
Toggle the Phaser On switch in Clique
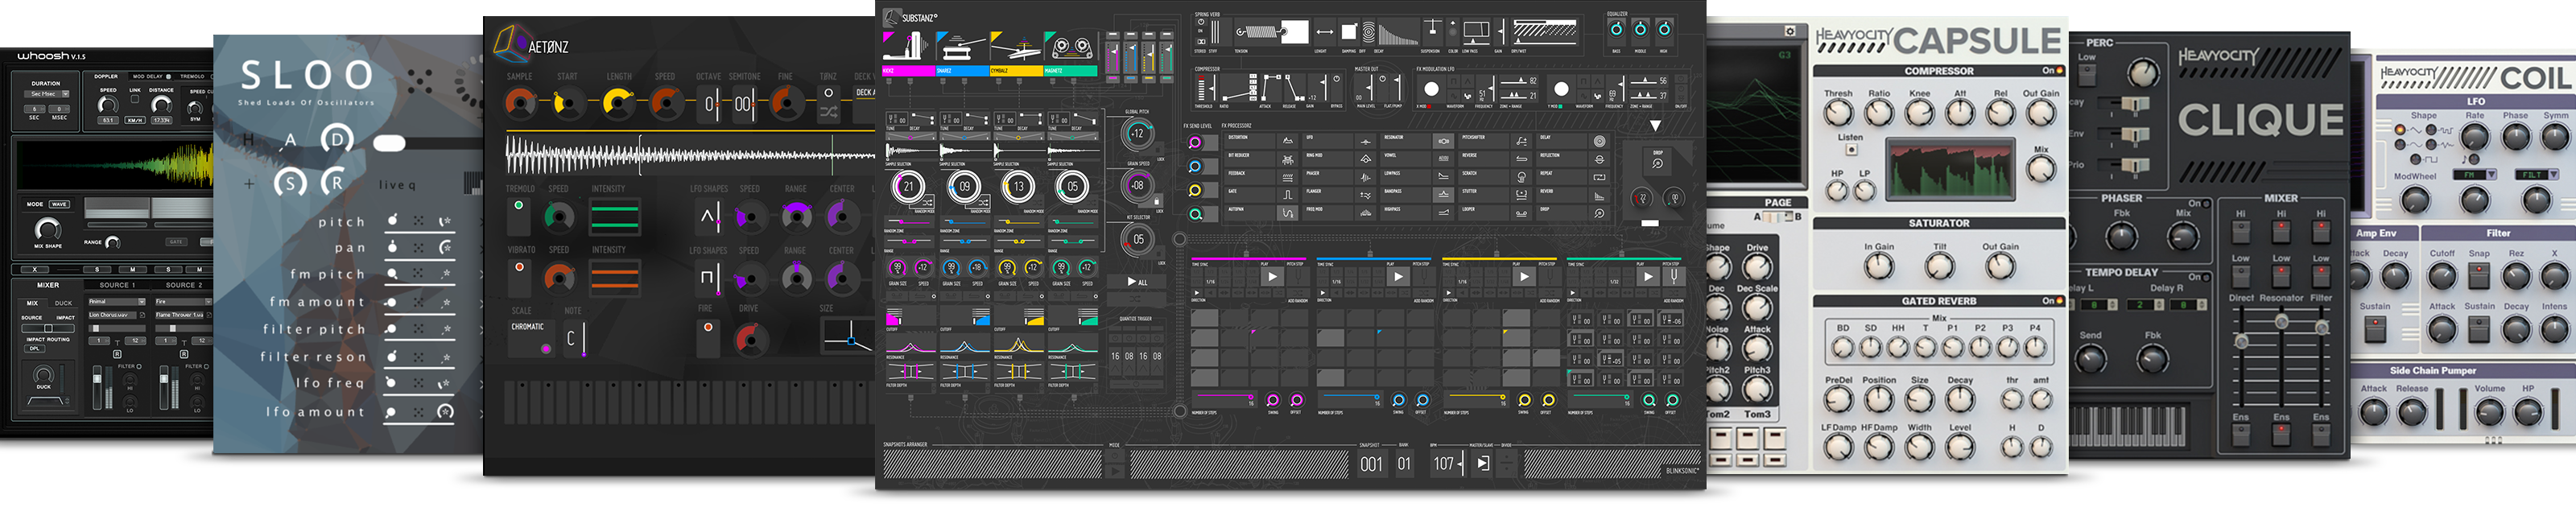[2206, 204]
